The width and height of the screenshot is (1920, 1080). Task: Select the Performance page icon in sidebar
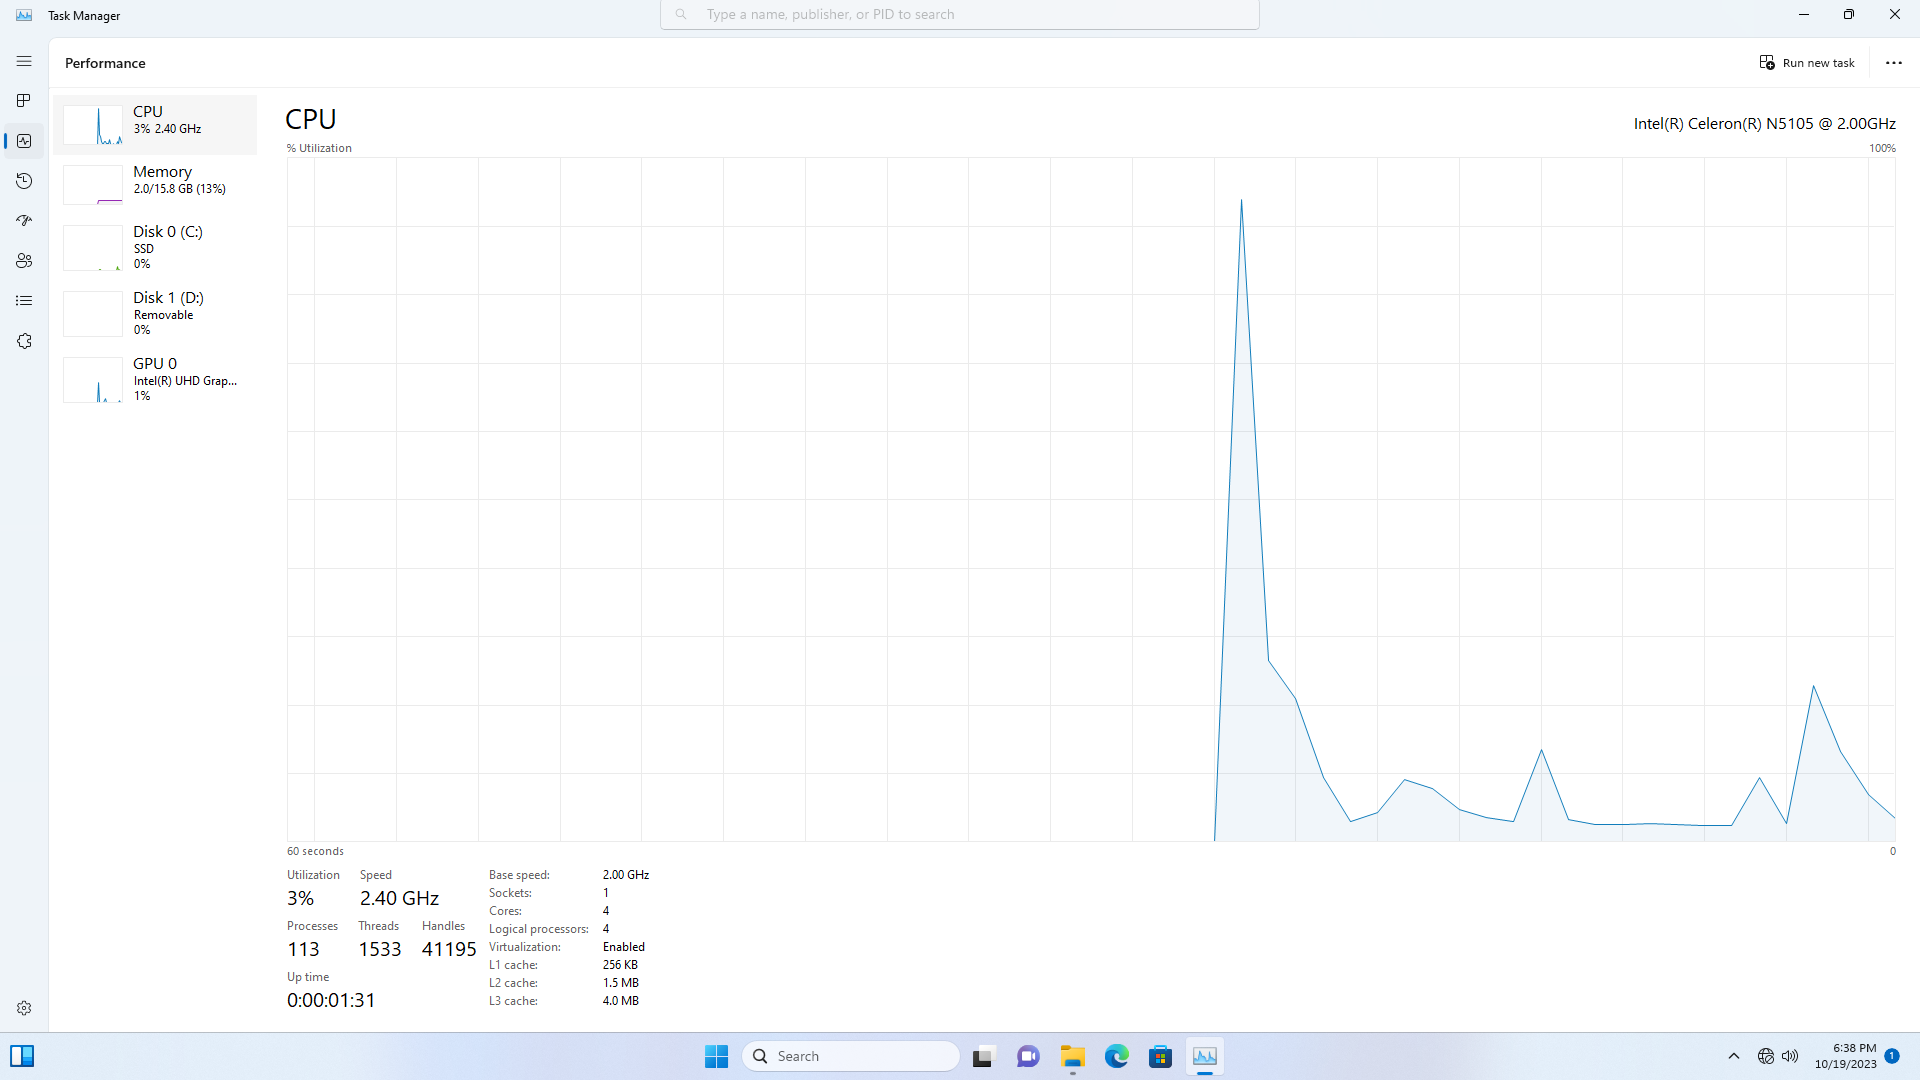pos(24,141)
